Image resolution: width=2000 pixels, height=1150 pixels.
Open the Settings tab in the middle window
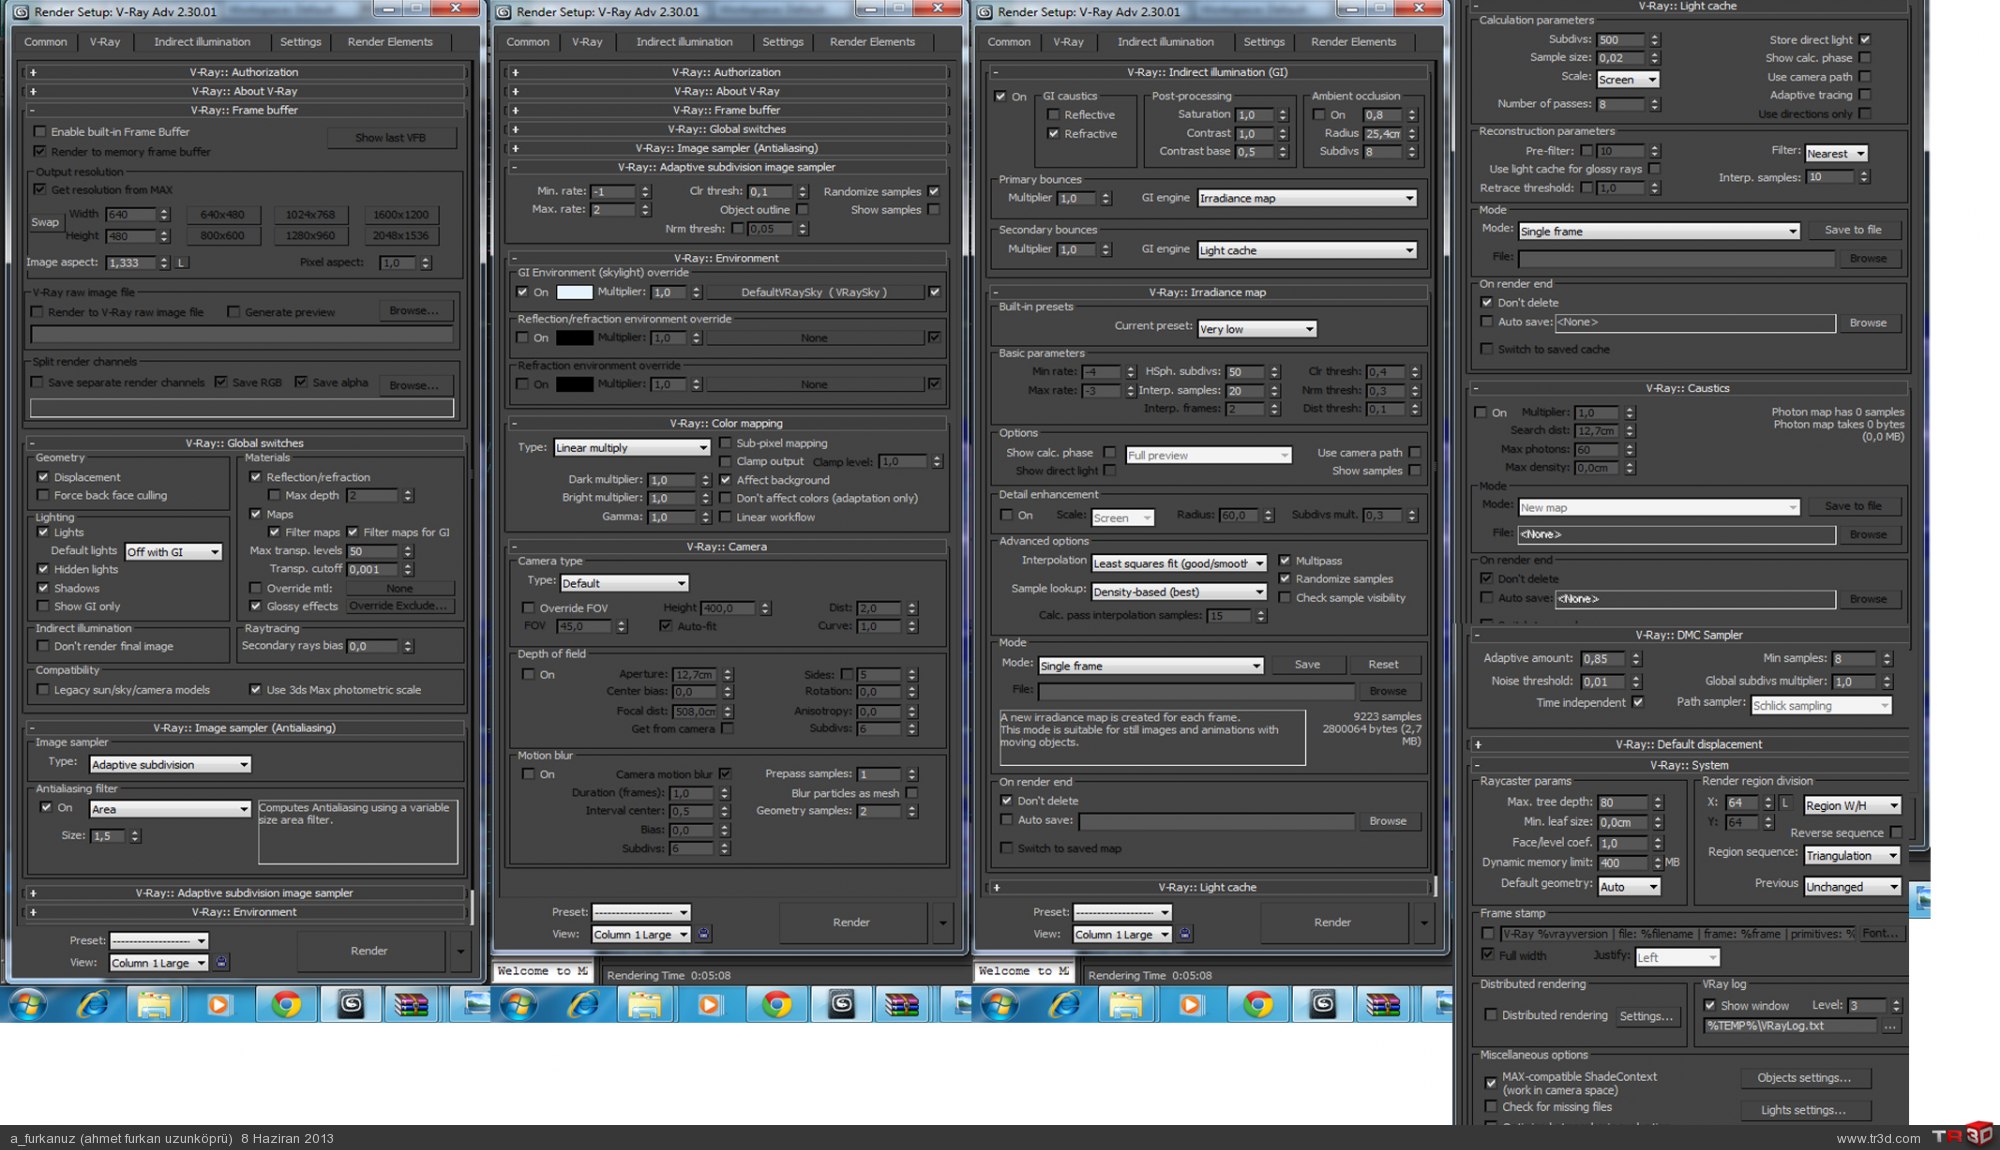click(782, 42)
